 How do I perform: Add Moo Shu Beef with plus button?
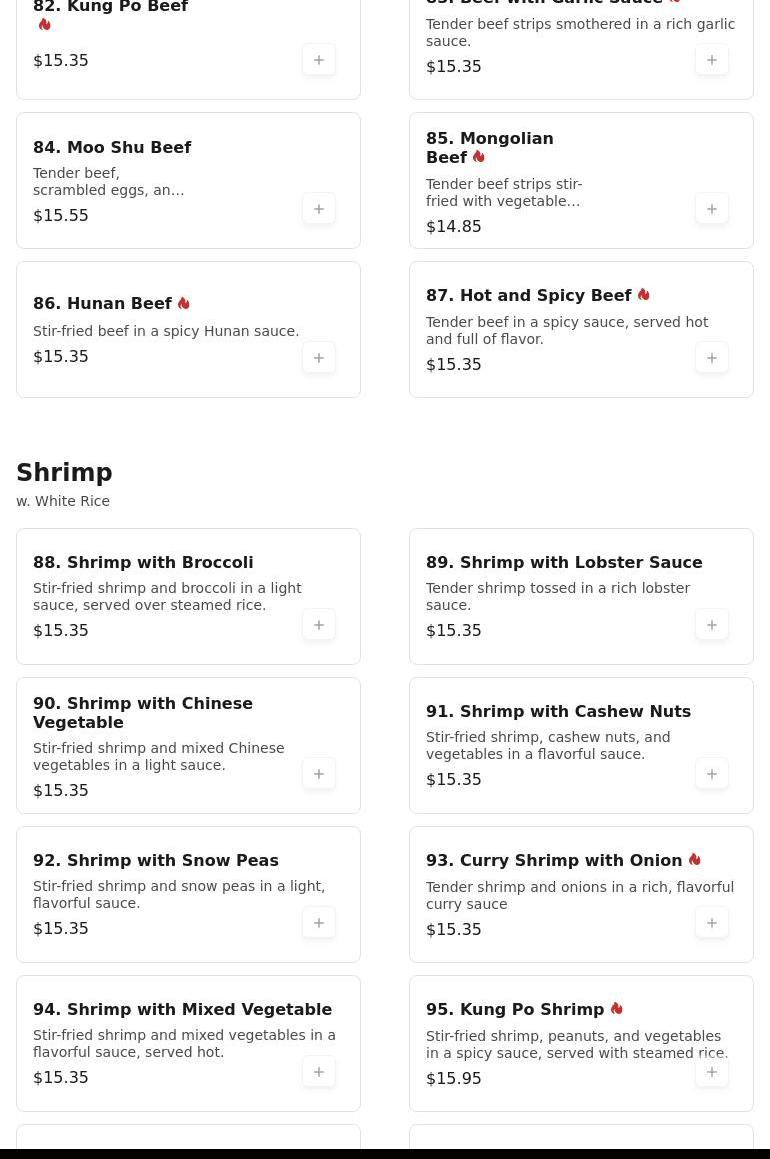[x=319, y=209]
